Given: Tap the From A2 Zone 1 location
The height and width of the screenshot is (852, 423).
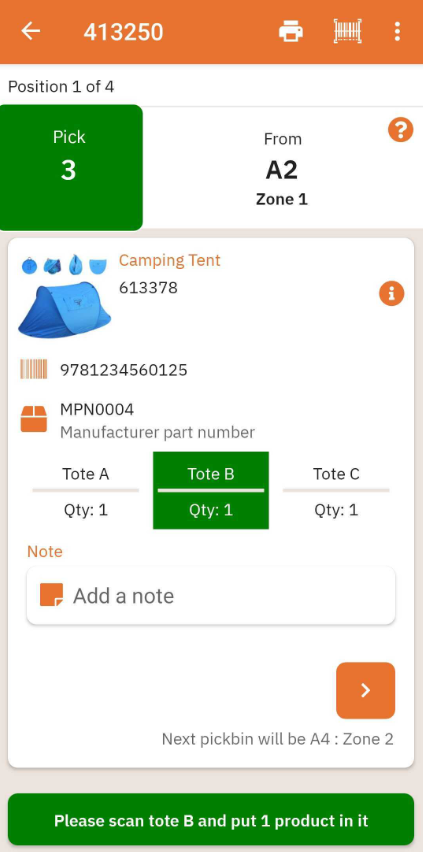Looking at the screenshot, I should coord(282,170).
